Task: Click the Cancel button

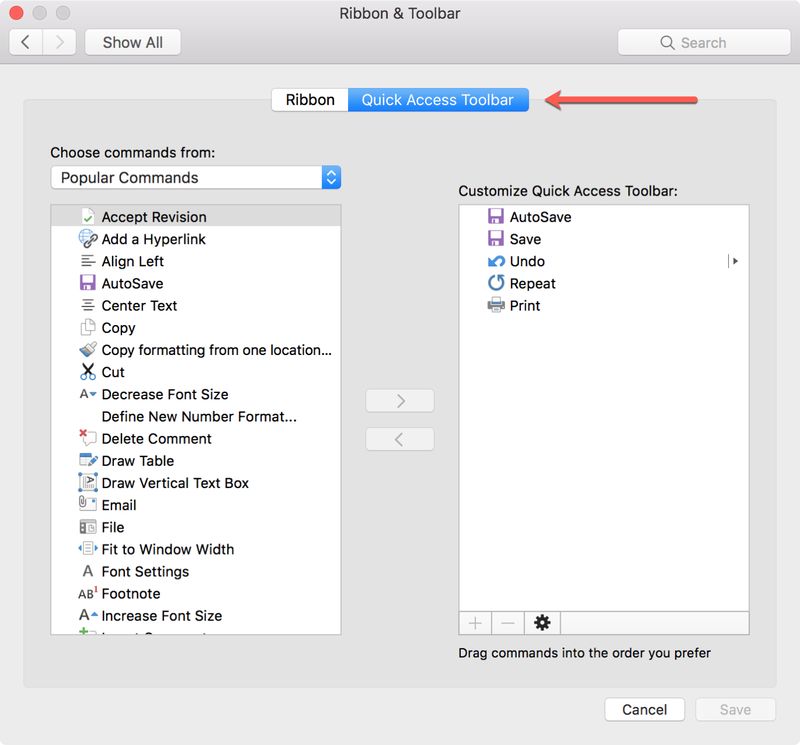Action: point(644,709)
